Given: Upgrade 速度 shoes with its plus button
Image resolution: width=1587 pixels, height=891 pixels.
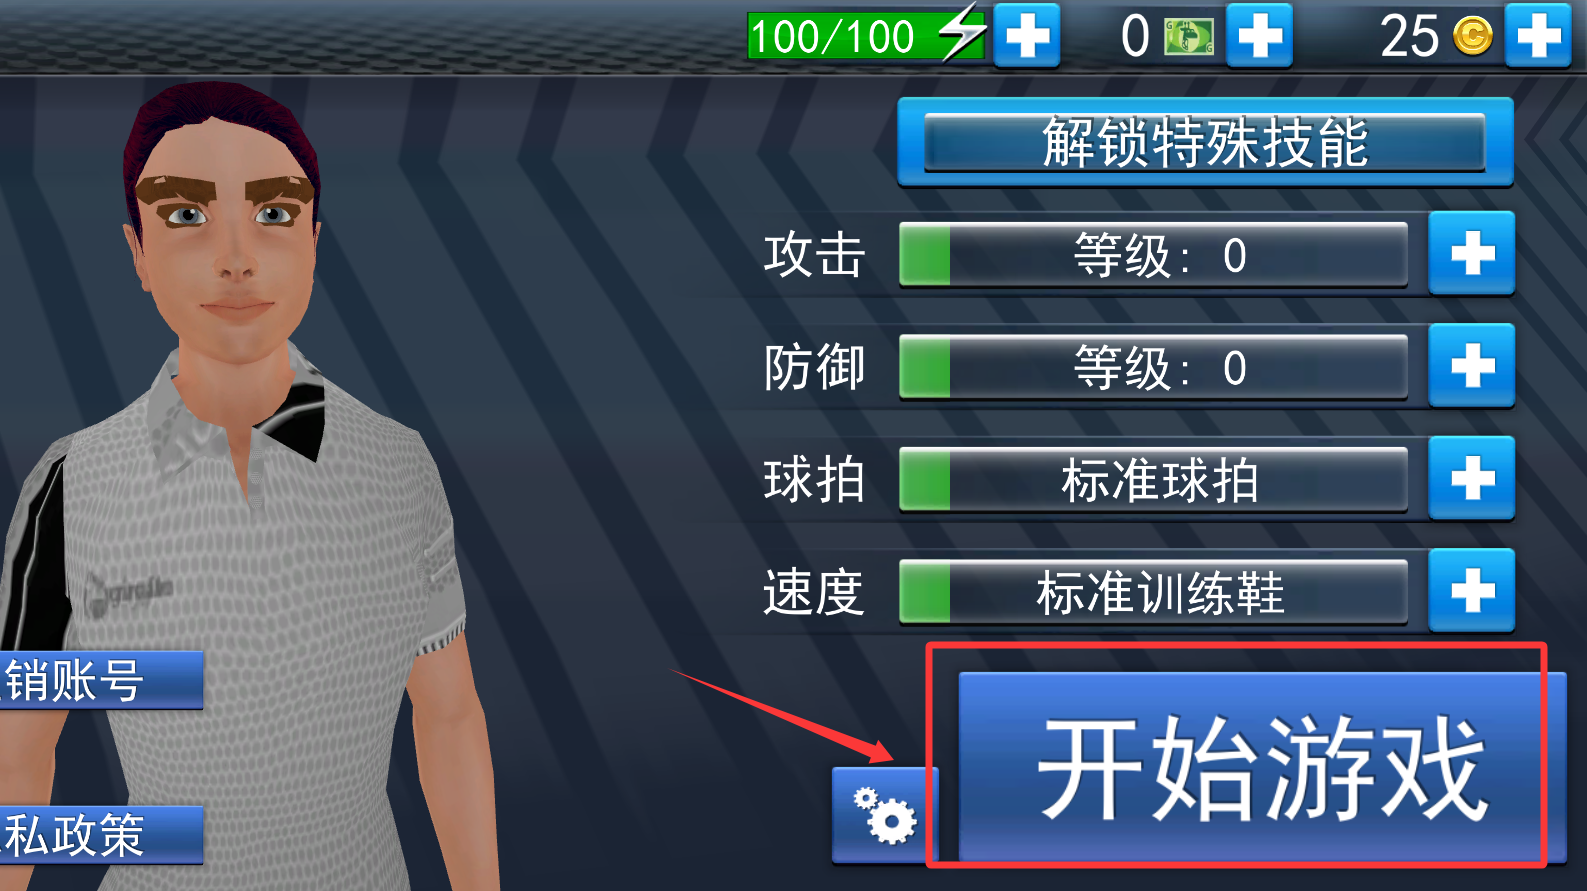Looking at the screenshot, I should pyautogui.click(x=1471, y=591).
